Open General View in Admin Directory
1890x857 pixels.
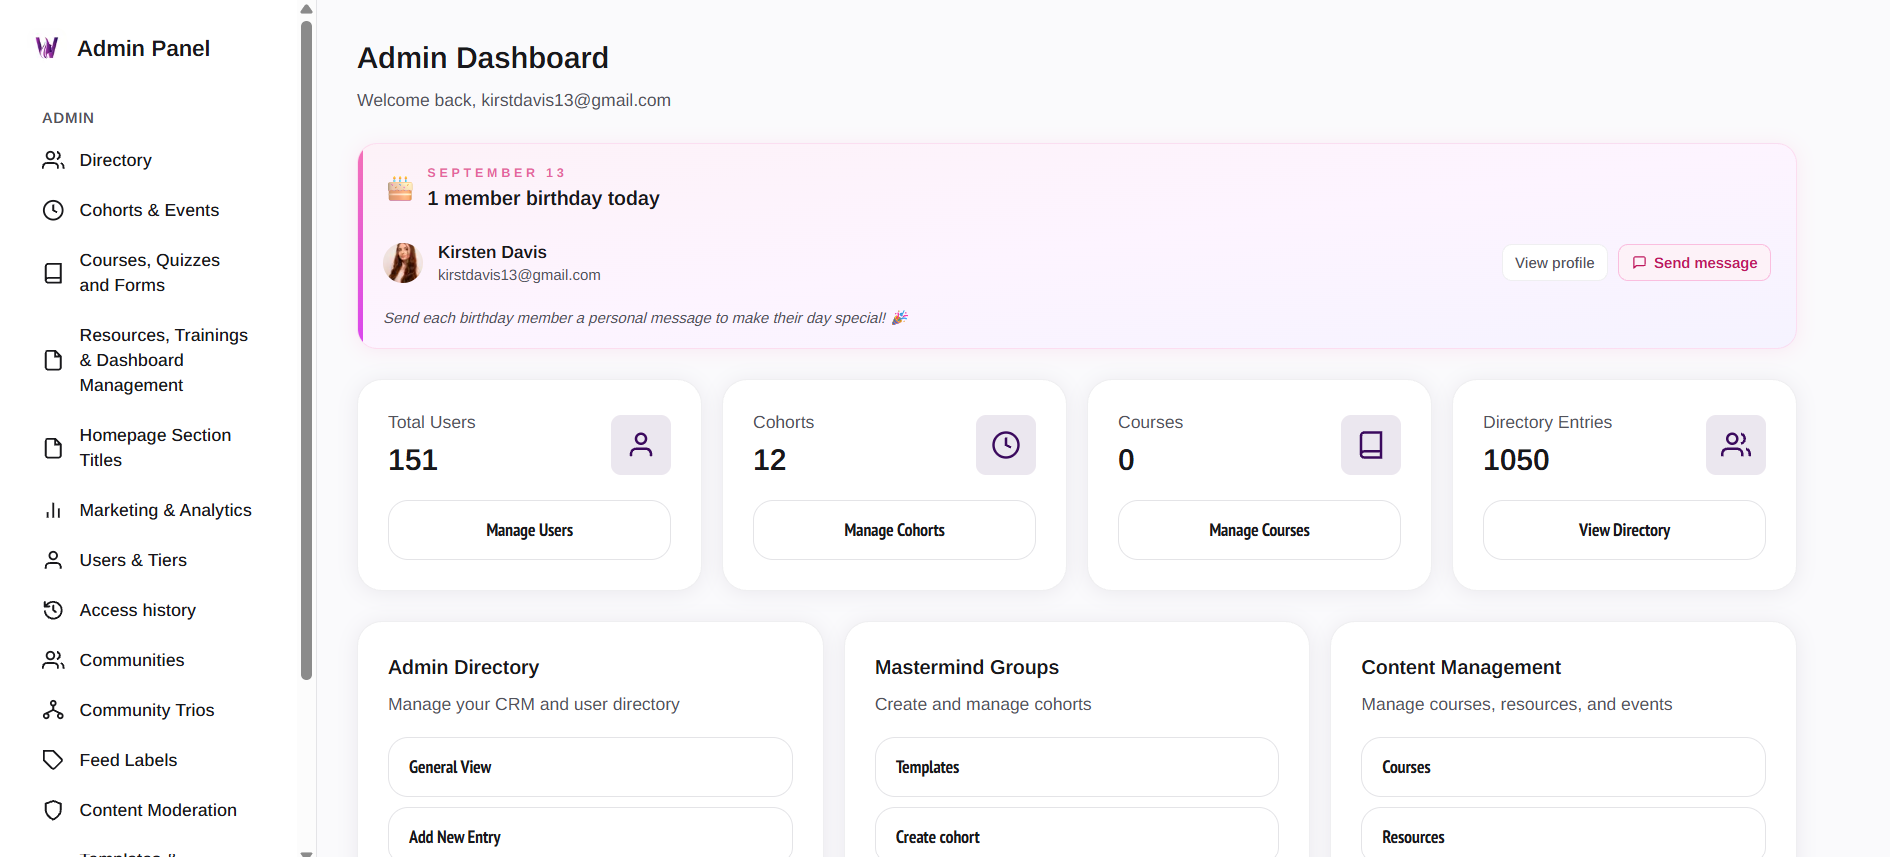click(x=591, y=767)
